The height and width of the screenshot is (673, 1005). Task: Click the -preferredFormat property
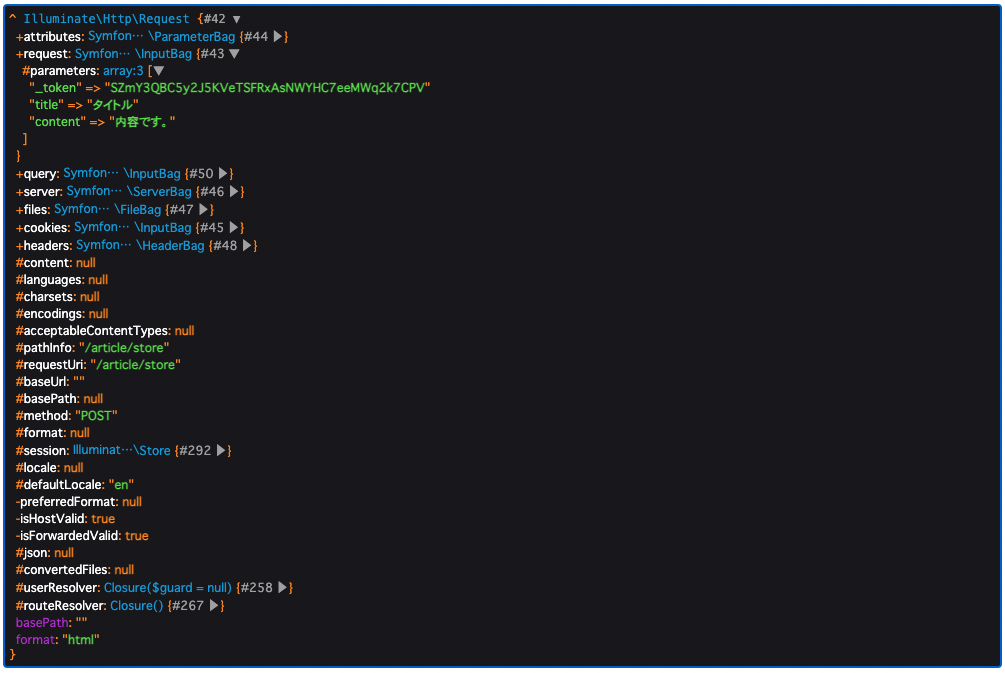pyautogui.click(x=79, y=501)
